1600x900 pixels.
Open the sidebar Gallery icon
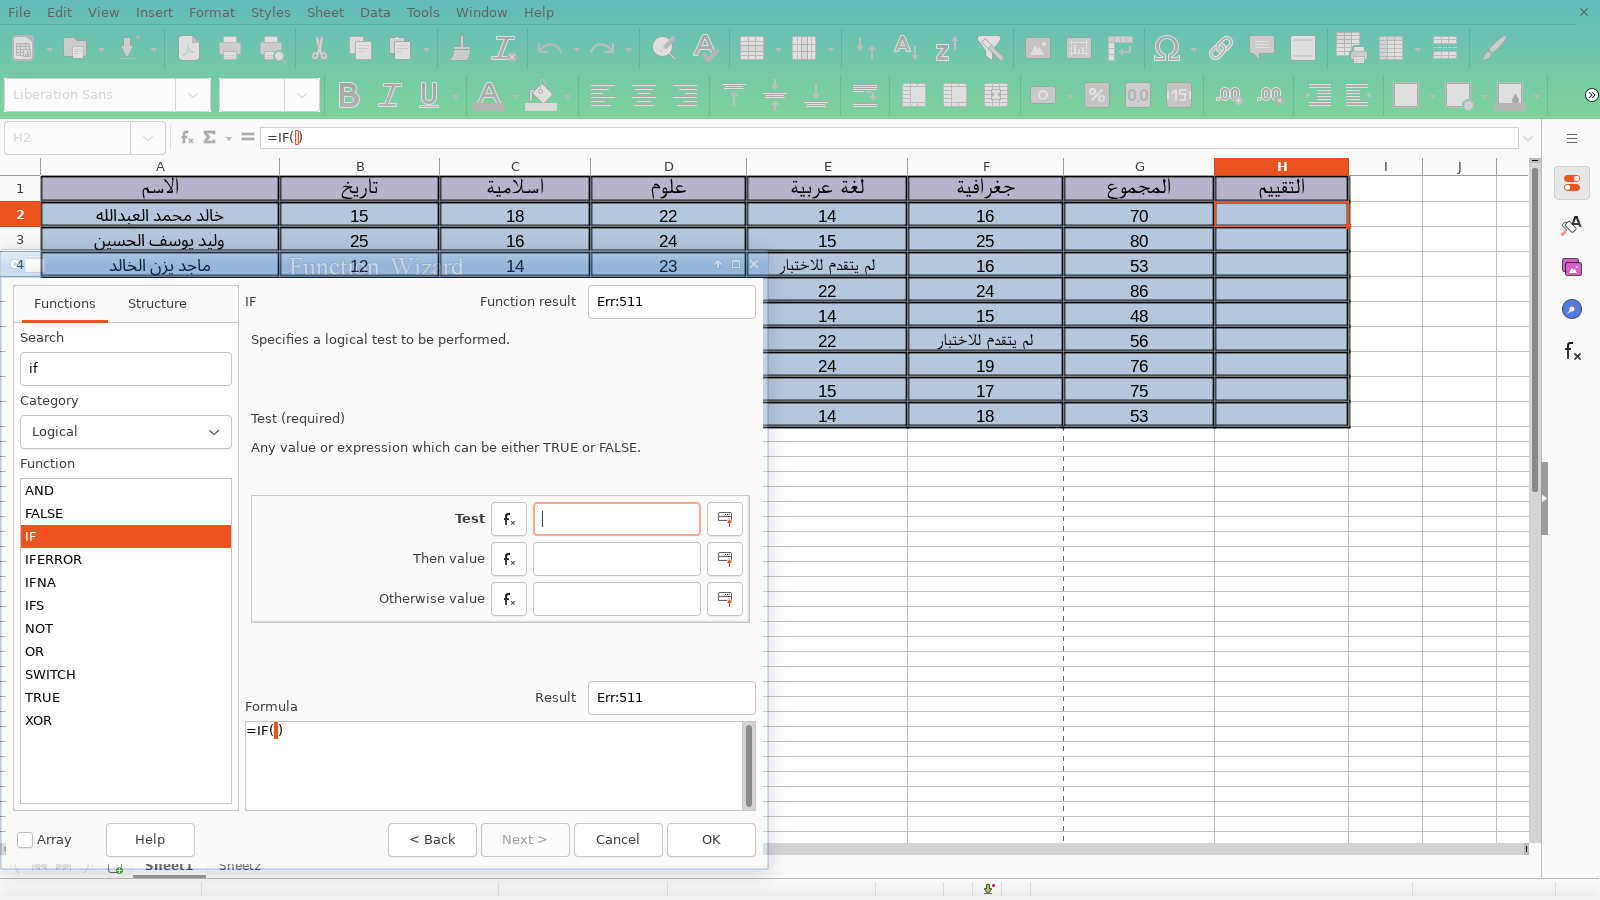1572,267
